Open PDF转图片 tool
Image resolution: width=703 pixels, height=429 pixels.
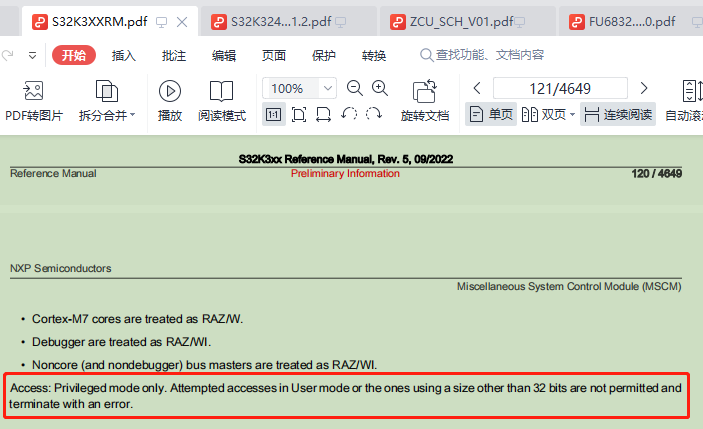tap(34, 101)
